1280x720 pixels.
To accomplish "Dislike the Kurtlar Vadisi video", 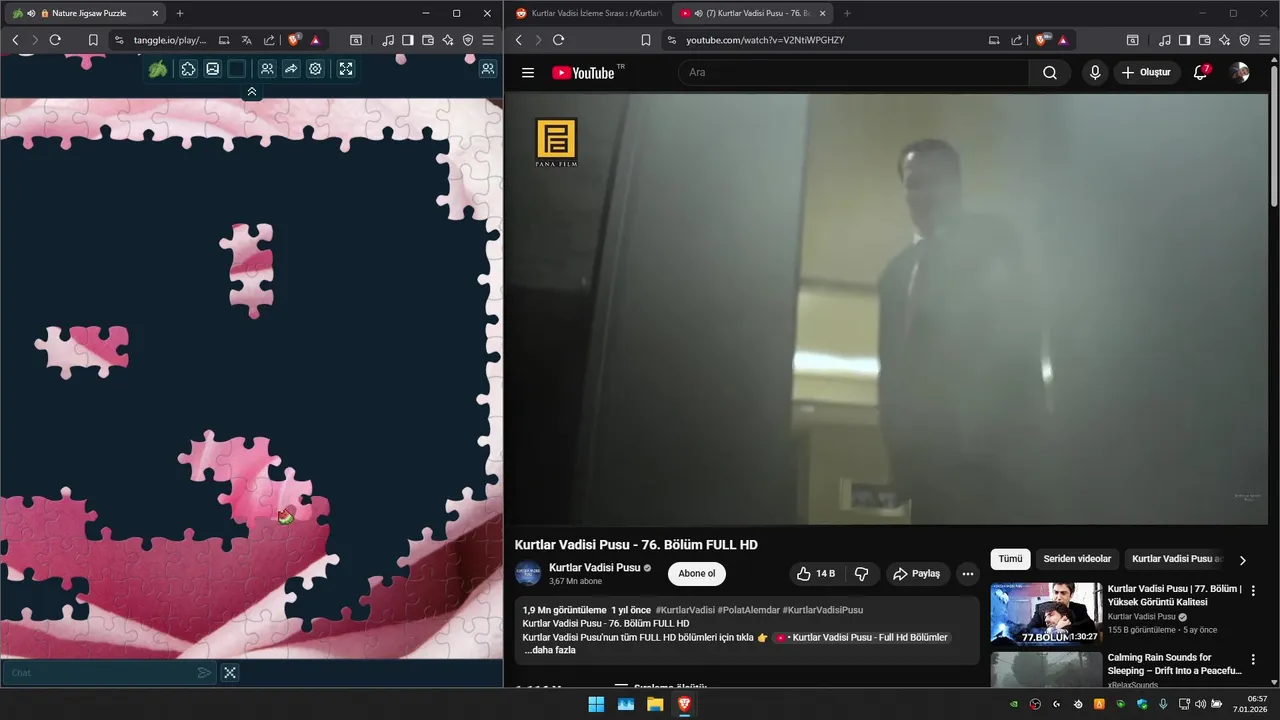I will (x=861, y=574).
